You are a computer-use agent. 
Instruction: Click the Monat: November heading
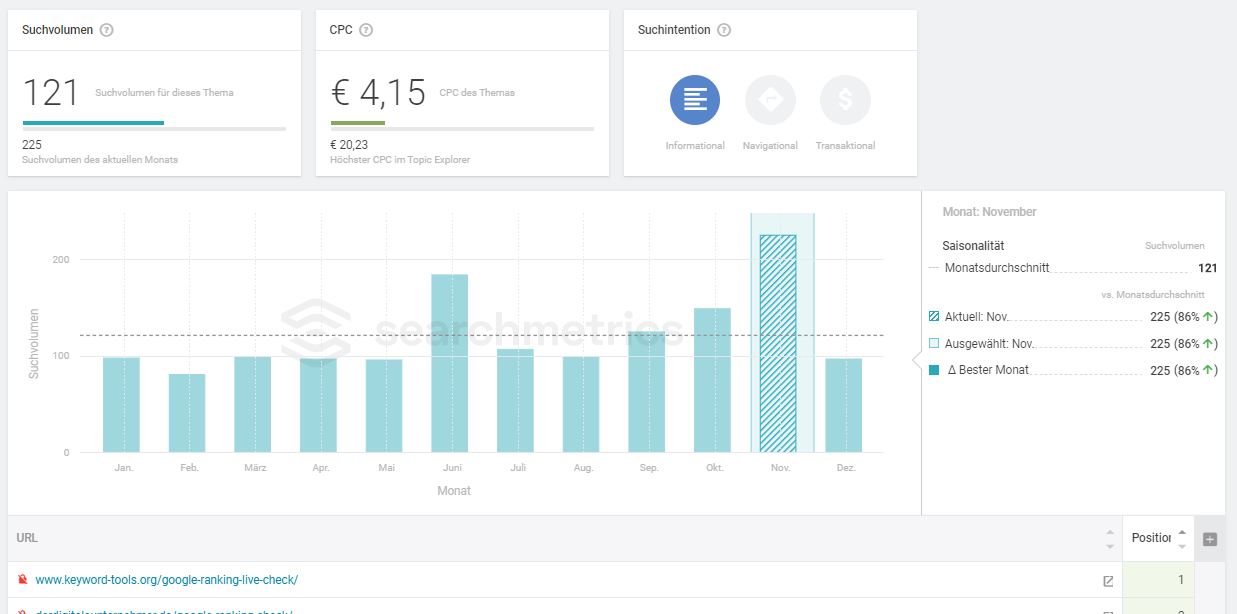pyautogui.click(x=990, y=212)
